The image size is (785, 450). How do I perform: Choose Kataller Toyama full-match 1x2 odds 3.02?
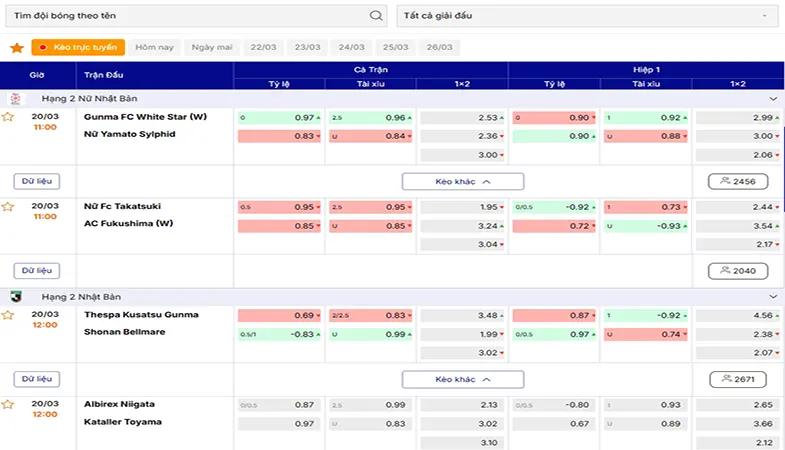pos(462,424)
